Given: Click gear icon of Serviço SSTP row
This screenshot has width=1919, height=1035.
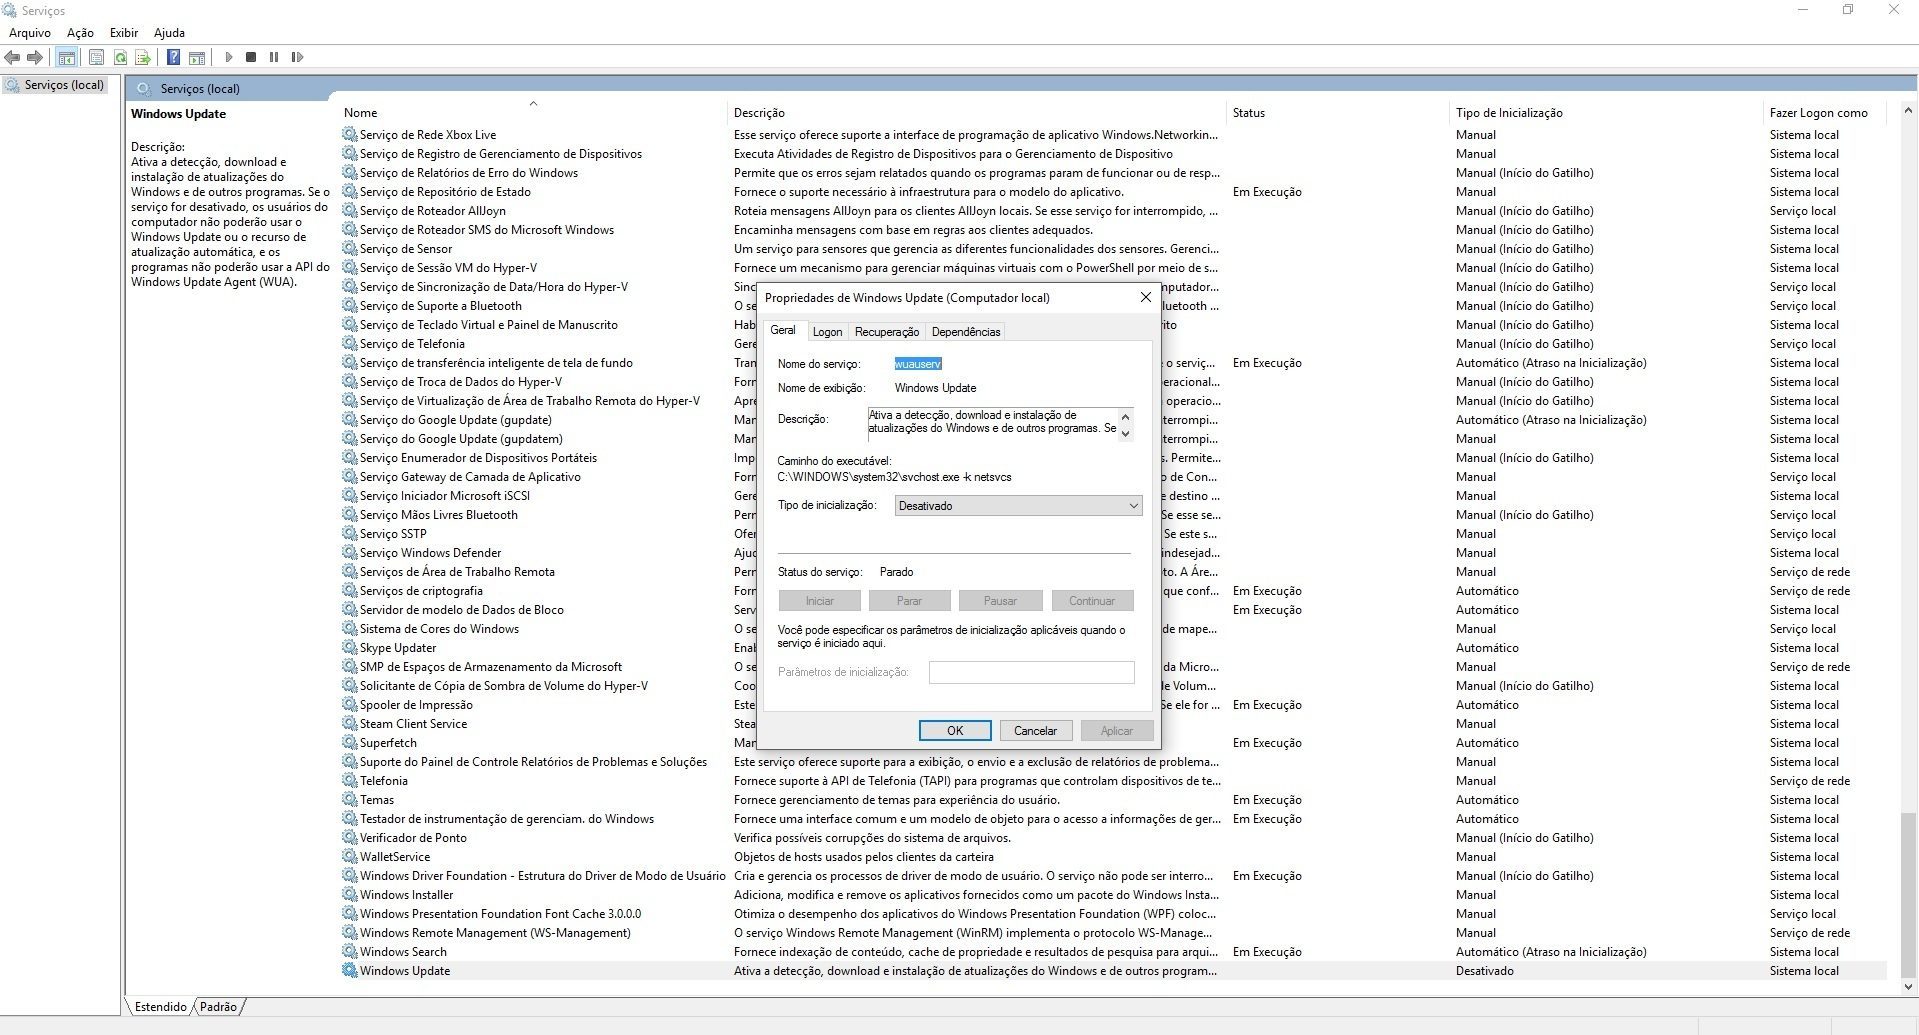Looking at the screenshot, I should [349, 534].
